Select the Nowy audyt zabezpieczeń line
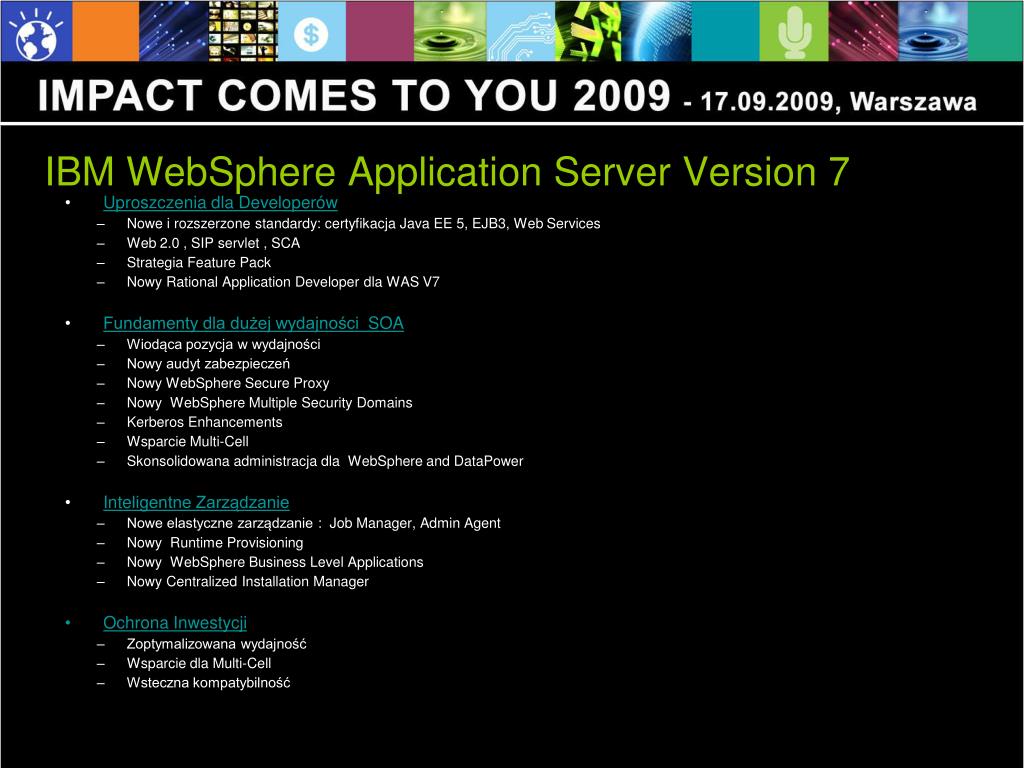 (x=208, y=364)
